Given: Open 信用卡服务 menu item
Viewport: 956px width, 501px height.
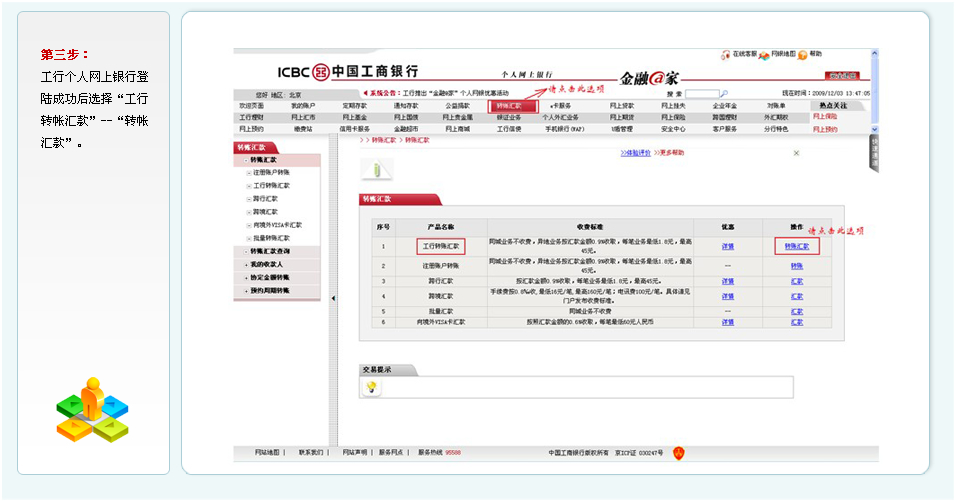Looking at the screenshot, I should click(355, 129).
